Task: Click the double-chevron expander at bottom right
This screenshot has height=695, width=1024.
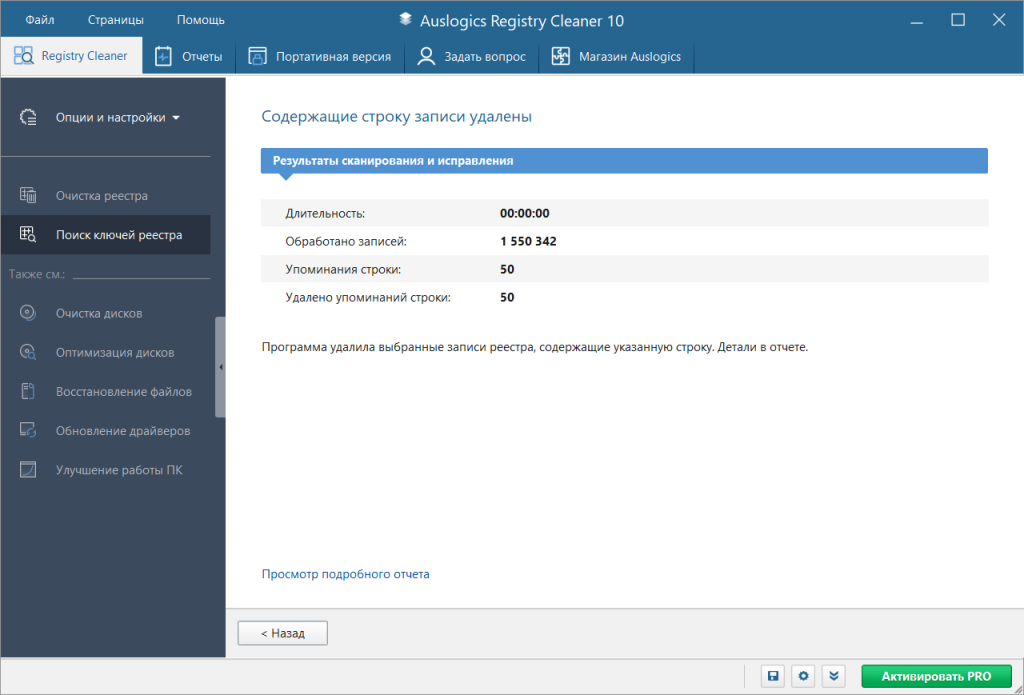Action: coord(834,676)
